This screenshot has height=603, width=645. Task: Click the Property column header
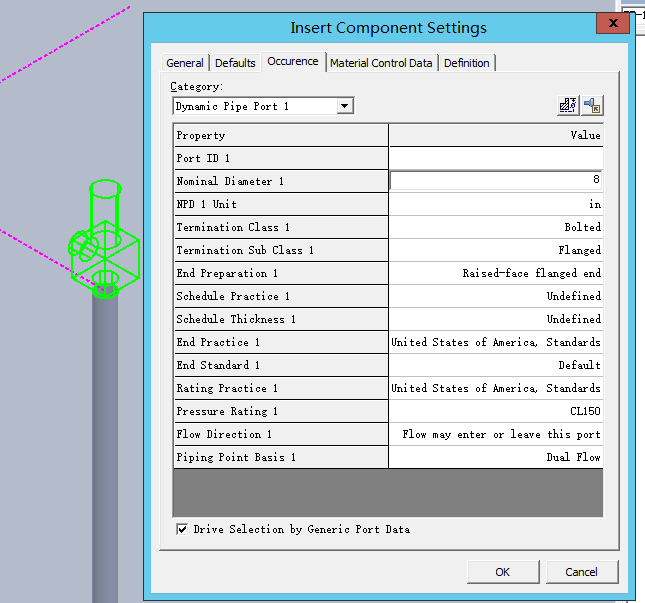(281, 135)
